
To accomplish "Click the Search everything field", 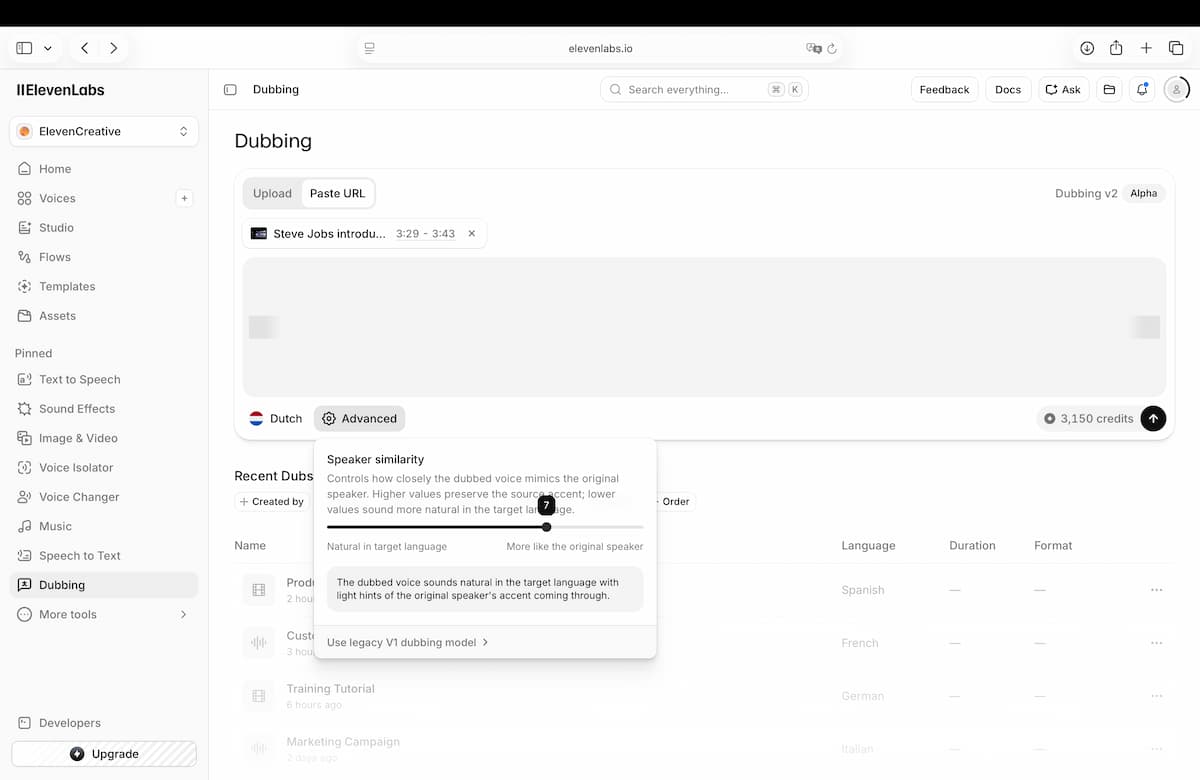I will [x=704, y=89].
